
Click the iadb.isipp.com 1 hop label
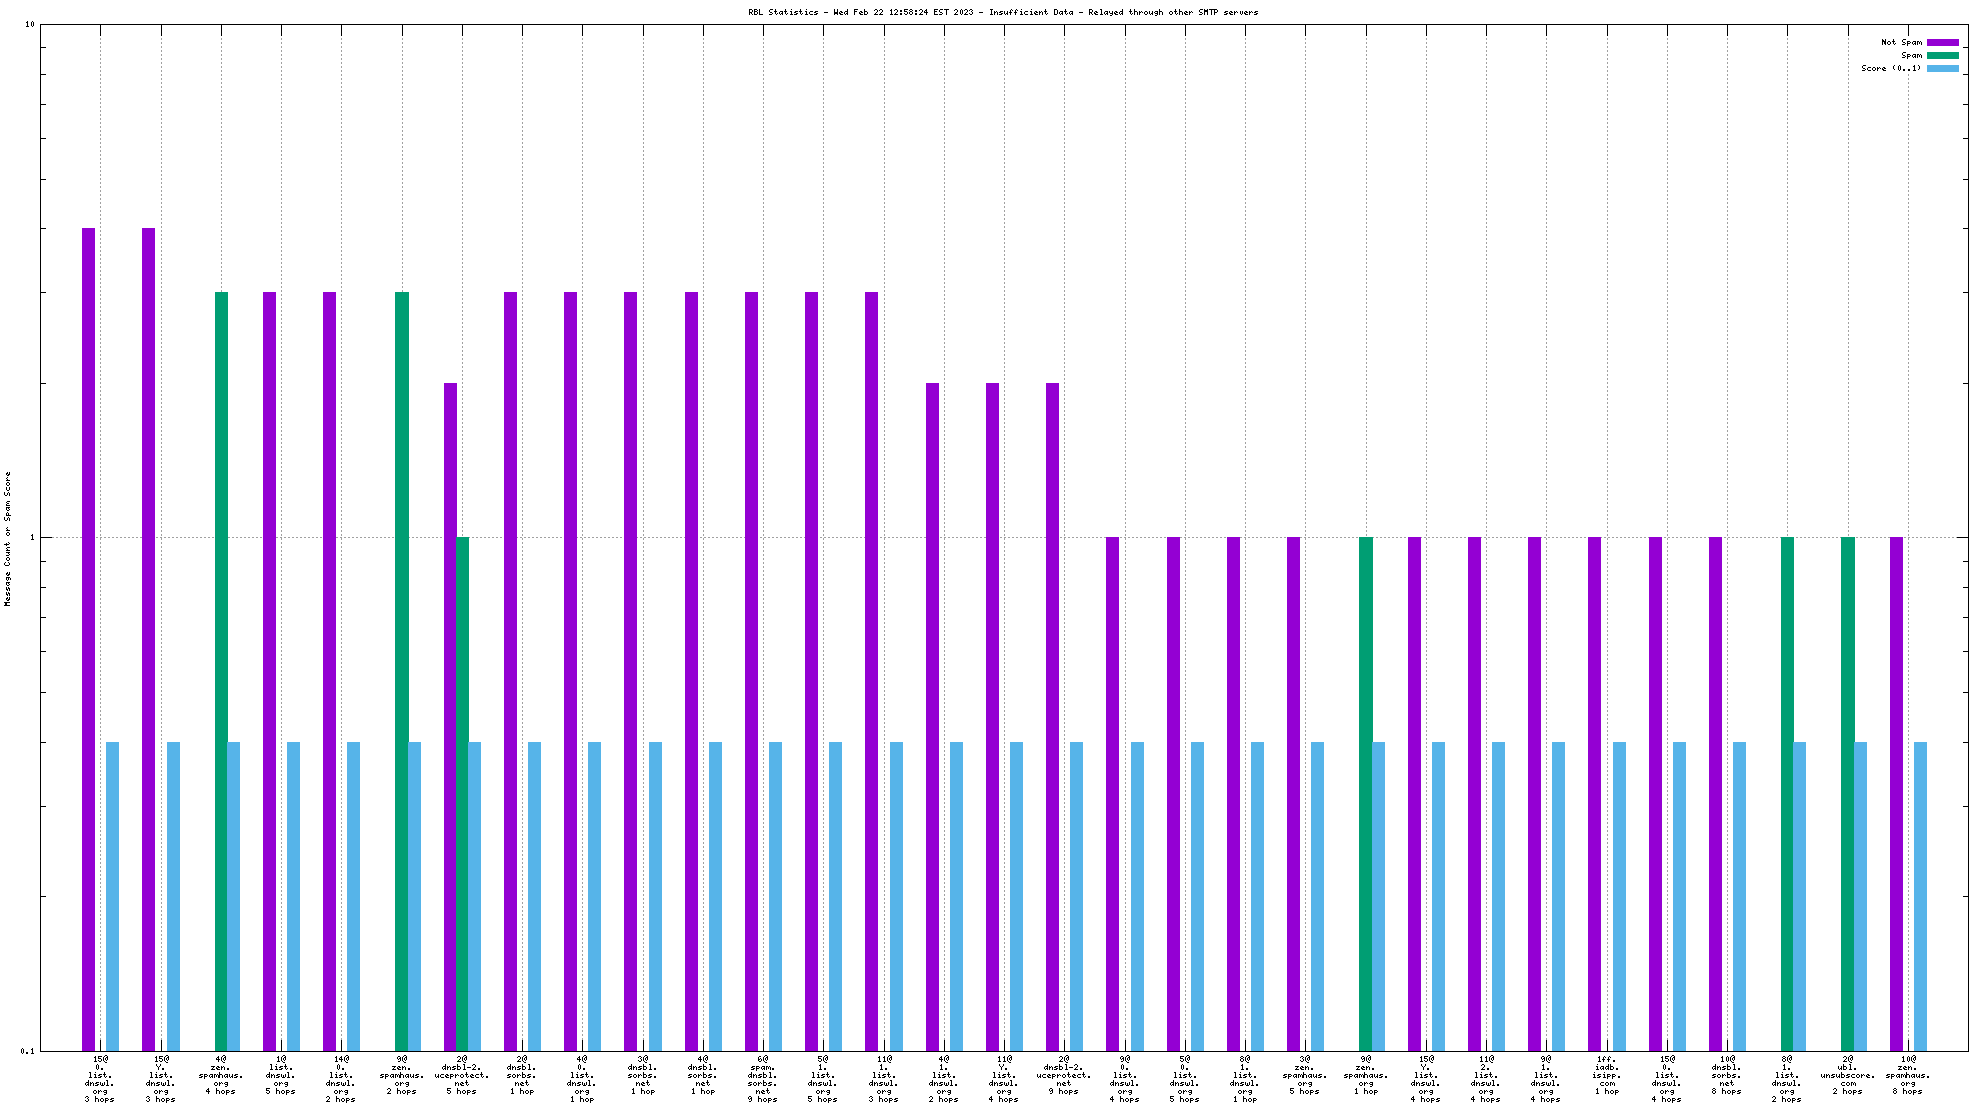1606,1075
